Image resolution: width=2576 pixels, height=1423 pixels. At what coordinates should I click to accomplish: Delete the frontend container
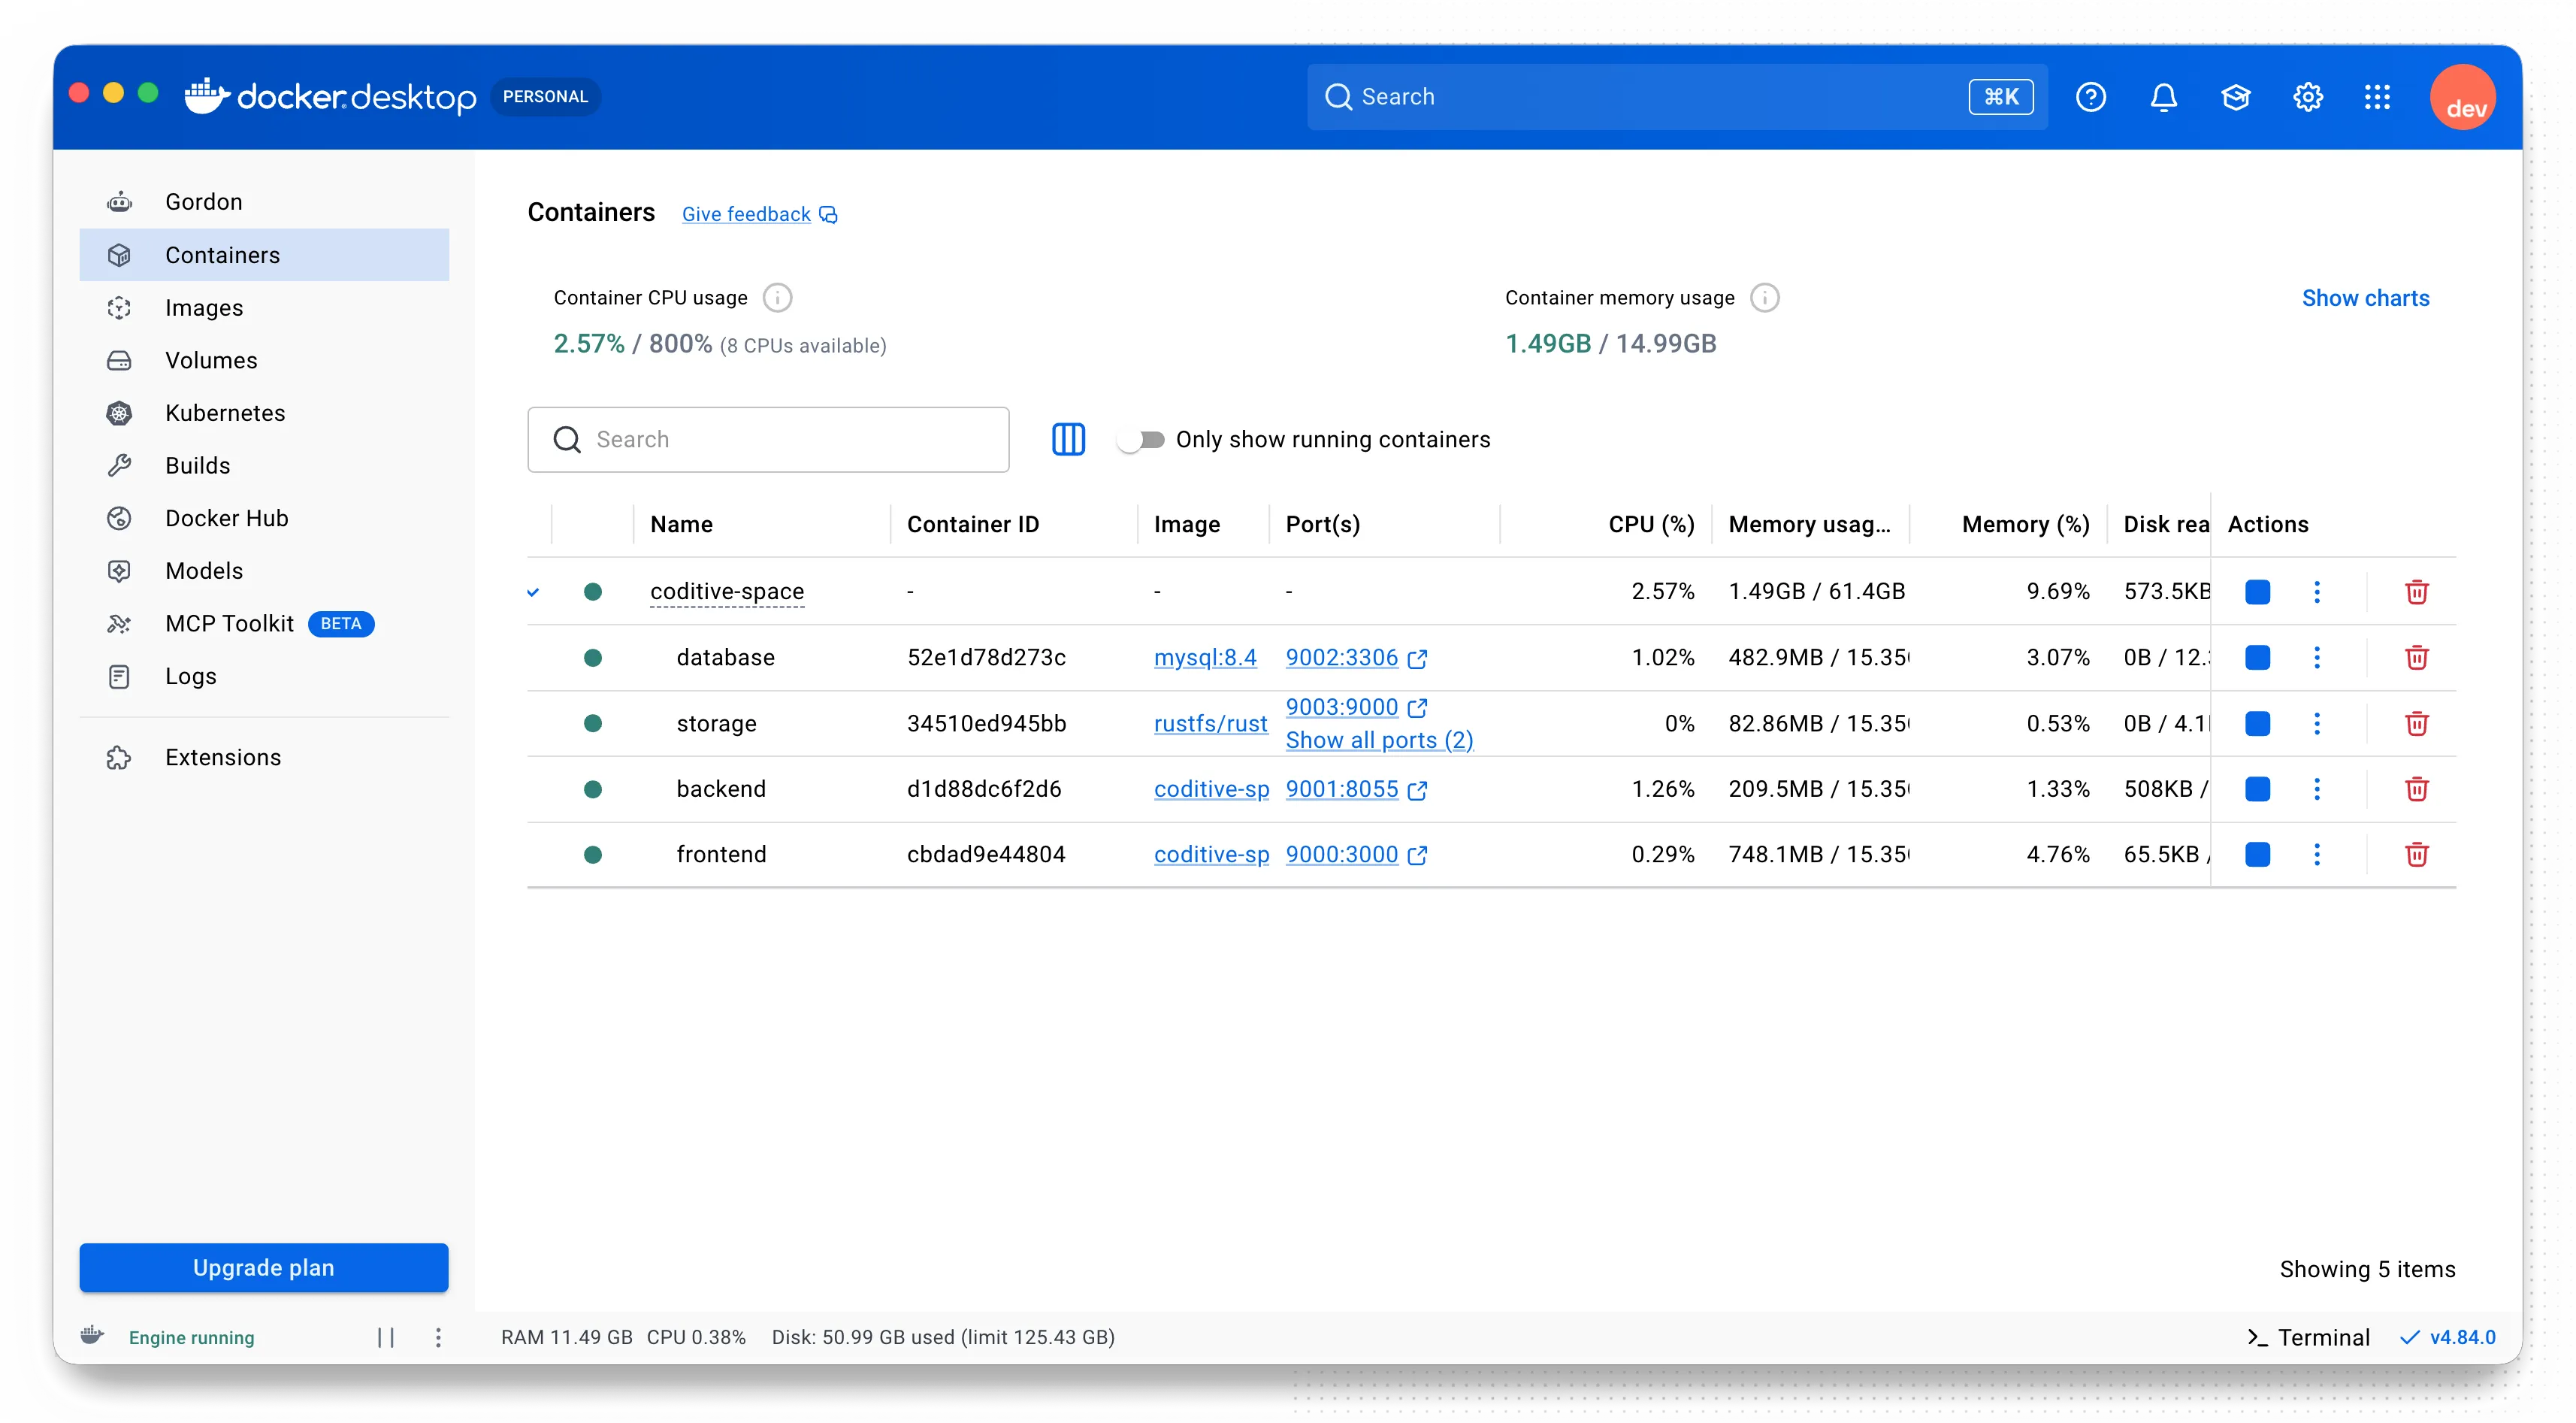(2416, 854)
